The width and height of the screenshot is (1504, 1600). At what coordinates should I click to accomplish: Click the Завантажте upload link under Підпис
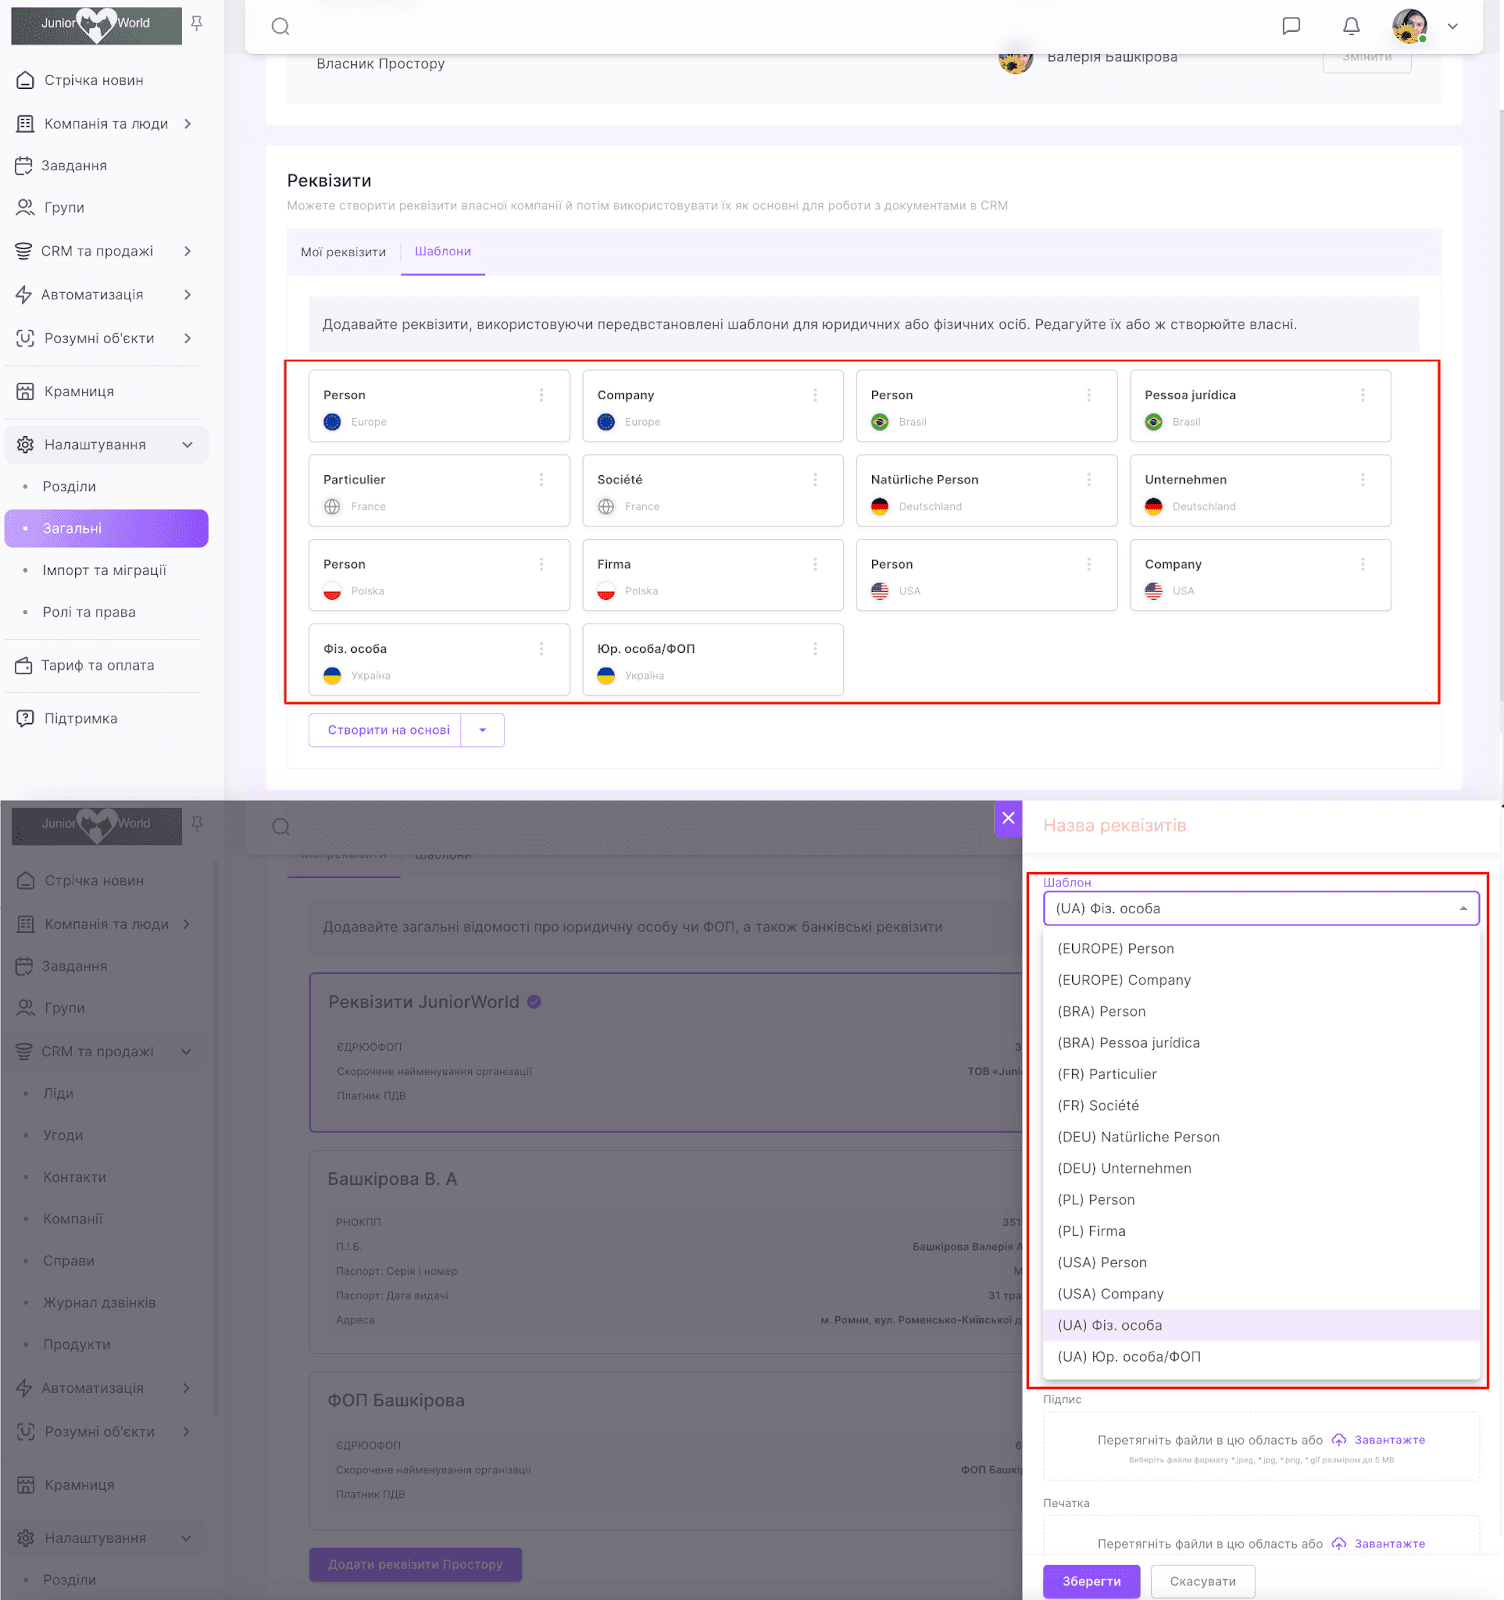tap(1389, 1440)
